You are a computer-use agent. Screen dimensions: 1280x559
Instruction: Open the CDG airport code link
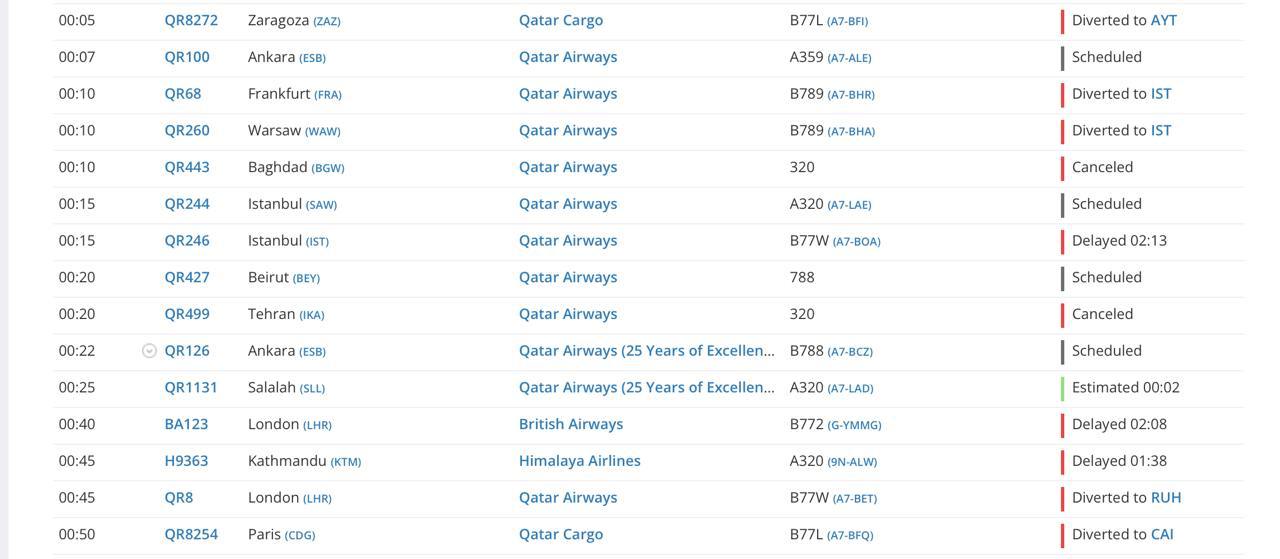[x=300, y=535]
